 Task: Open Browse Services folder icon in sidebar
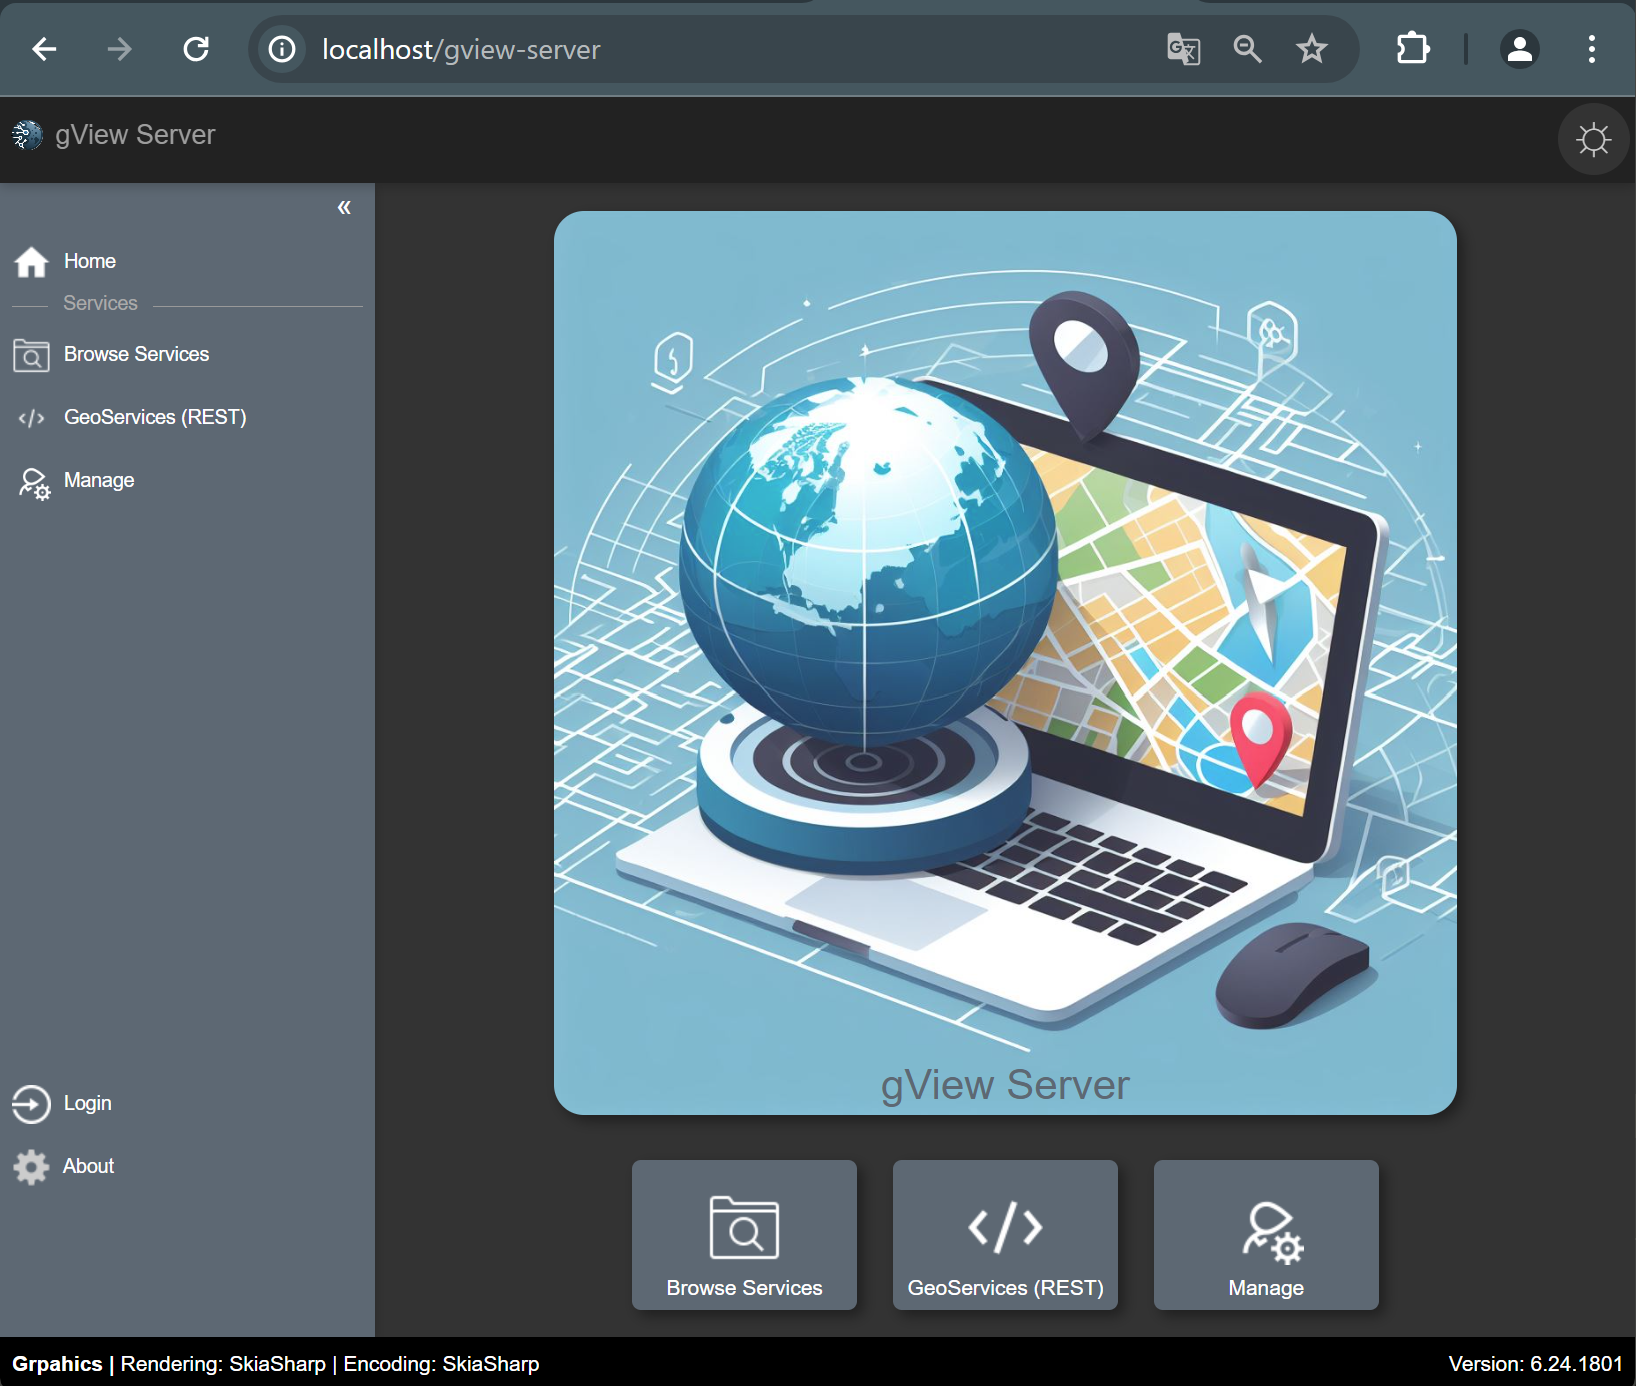pos(31,355)
